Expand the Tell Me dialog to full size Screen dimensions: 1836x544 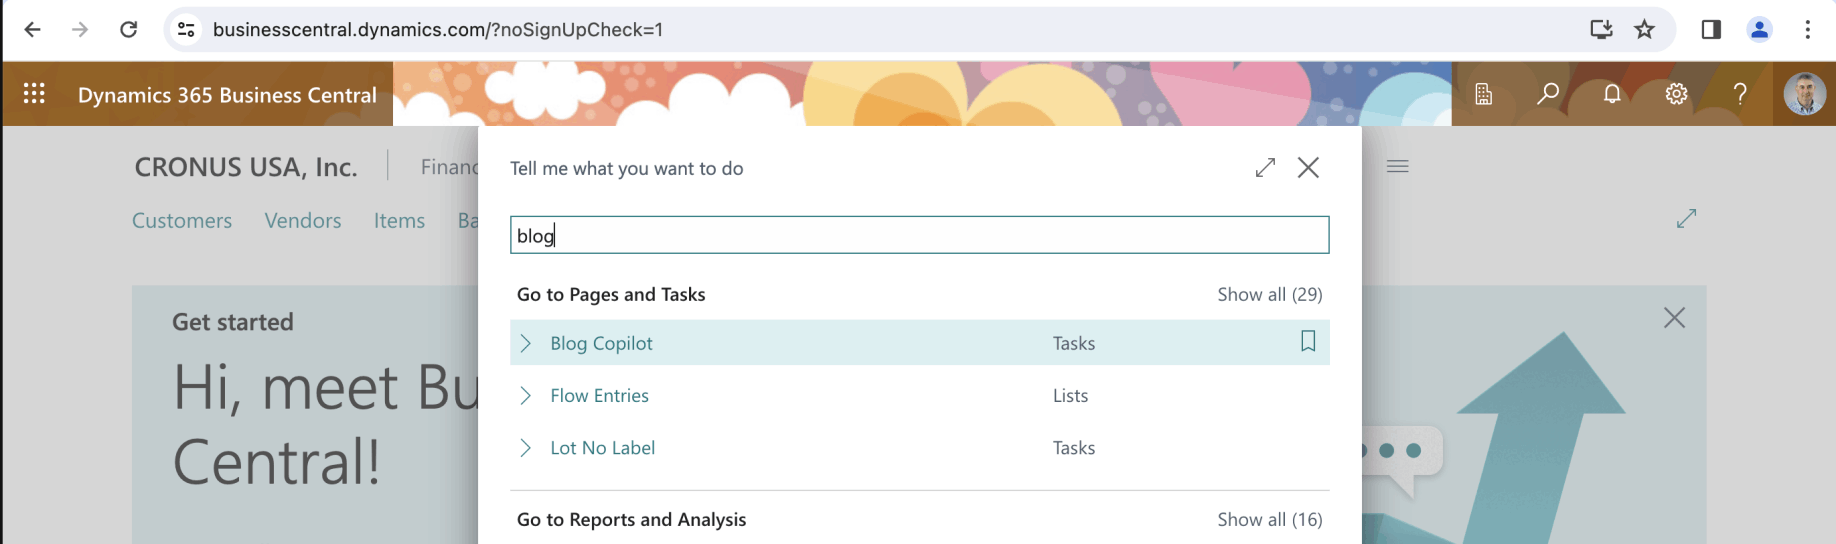[1265, 168]
